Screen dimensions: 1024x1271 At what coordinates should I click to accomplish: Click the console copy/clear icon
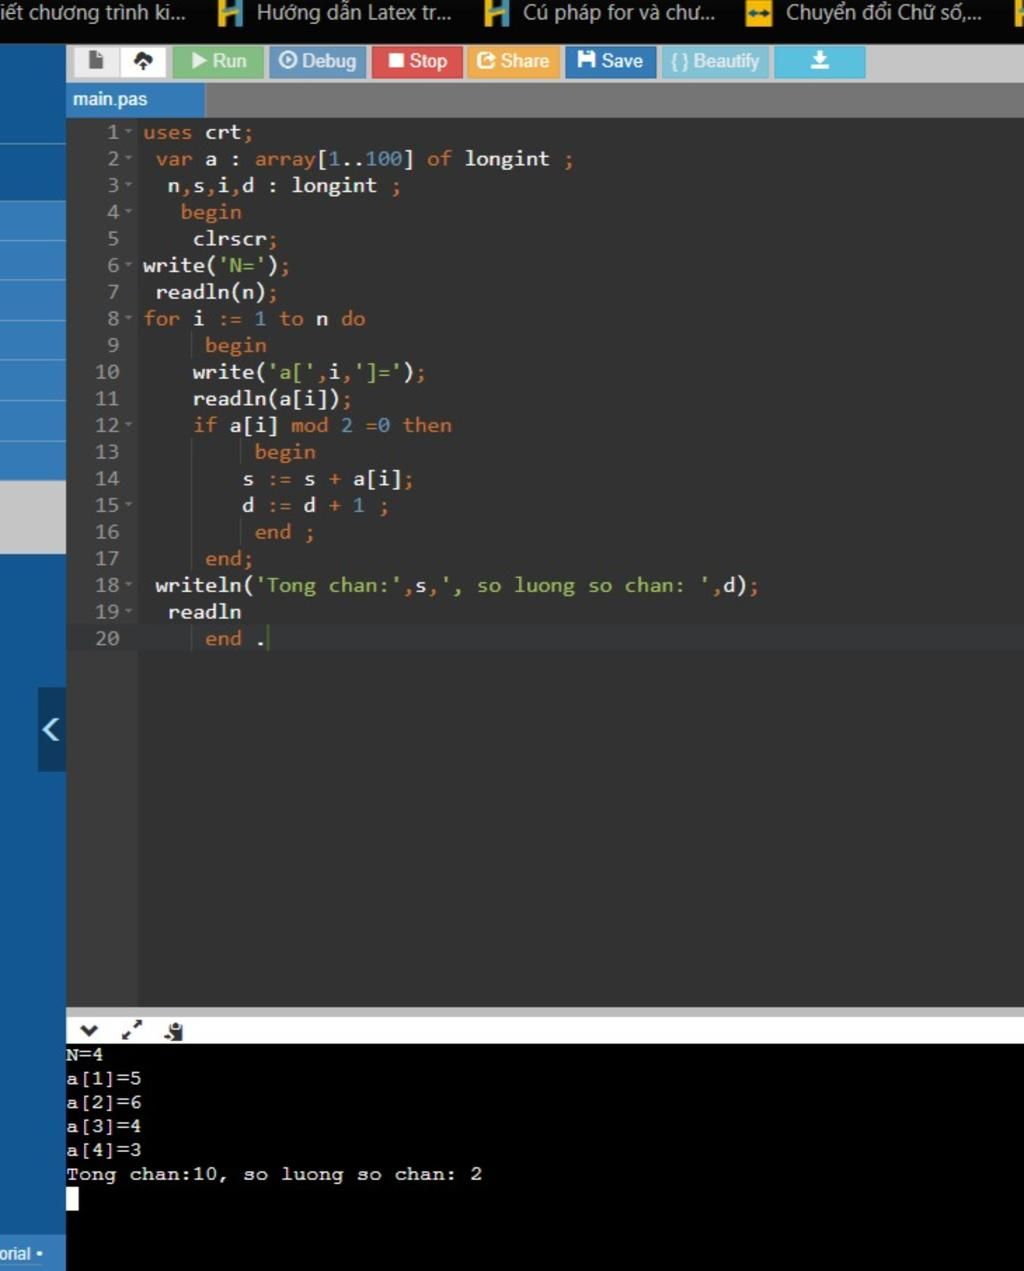click(174, 1031)
